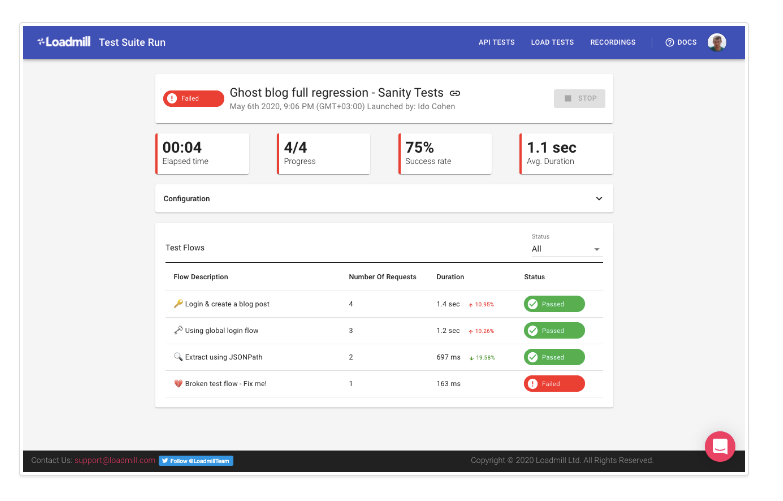Open the LOAD TESTS menu item
The image size is (783, 501).
pyautogui.click(x=552, y=42)
